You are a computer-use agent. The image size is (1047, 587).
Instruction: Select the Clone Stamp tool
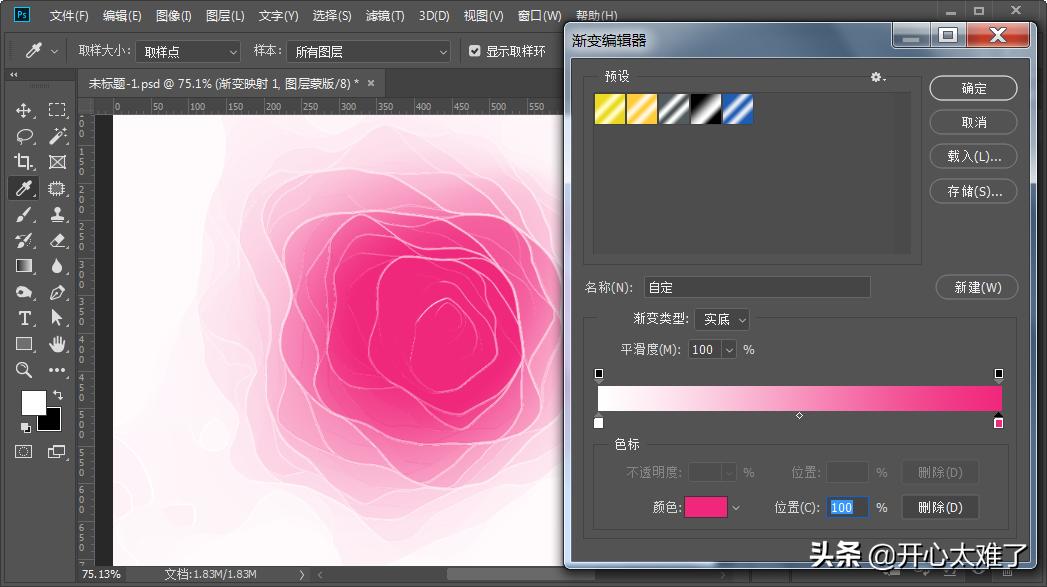(57, 214)
